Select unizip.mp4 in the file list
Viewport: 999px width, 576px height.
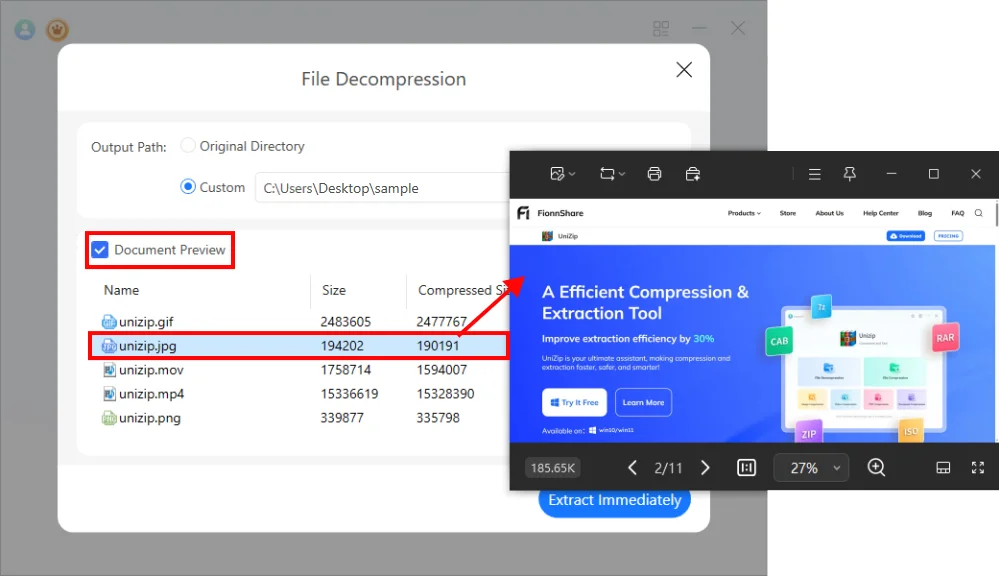tap(151, 394)
